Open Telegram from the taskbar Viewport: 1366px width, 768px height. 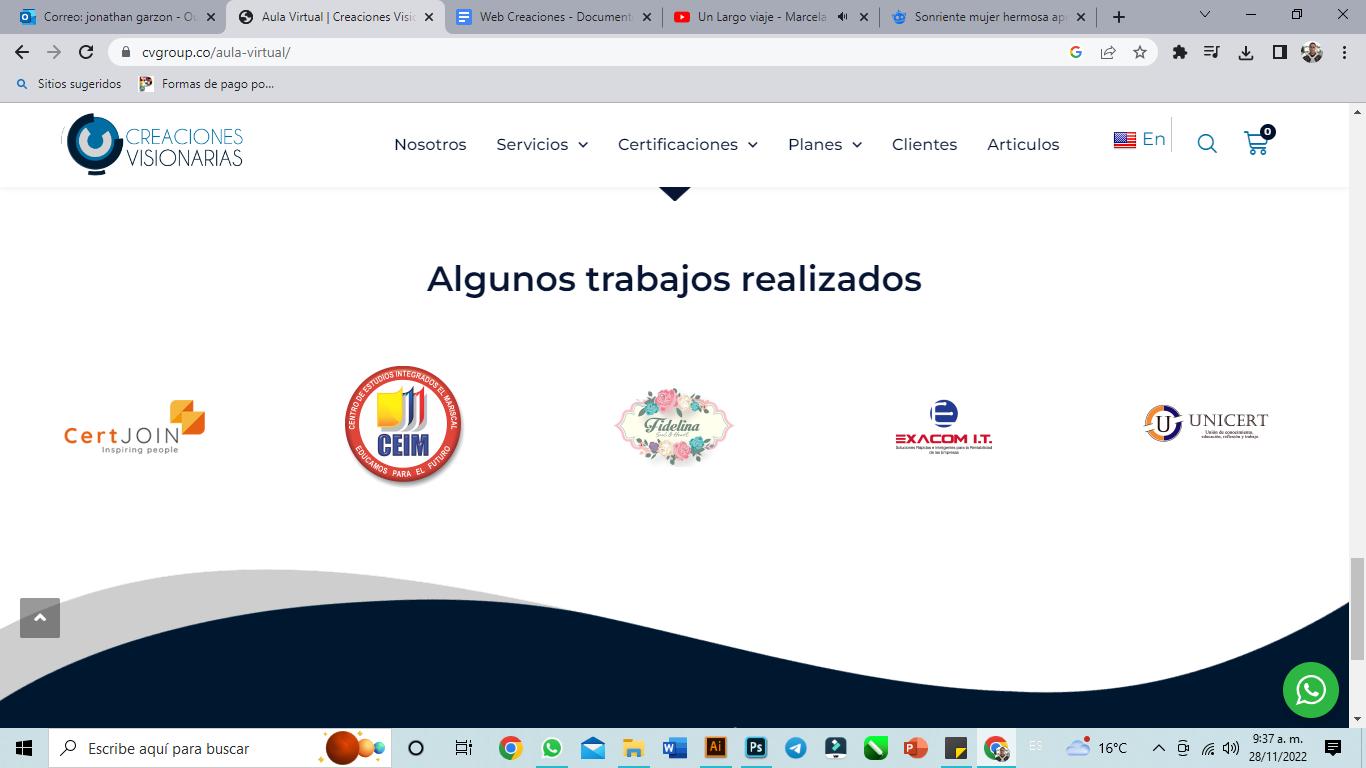(796, 748)
